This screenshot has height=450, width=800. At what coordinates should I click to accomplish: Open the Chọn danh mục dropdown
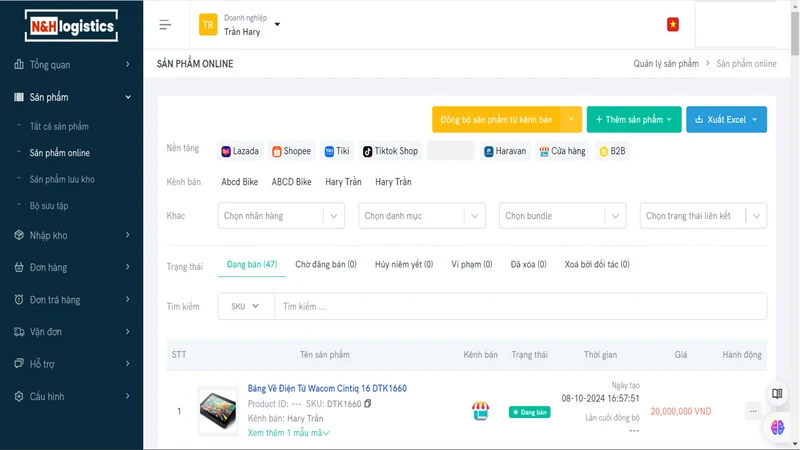(422, 216)
